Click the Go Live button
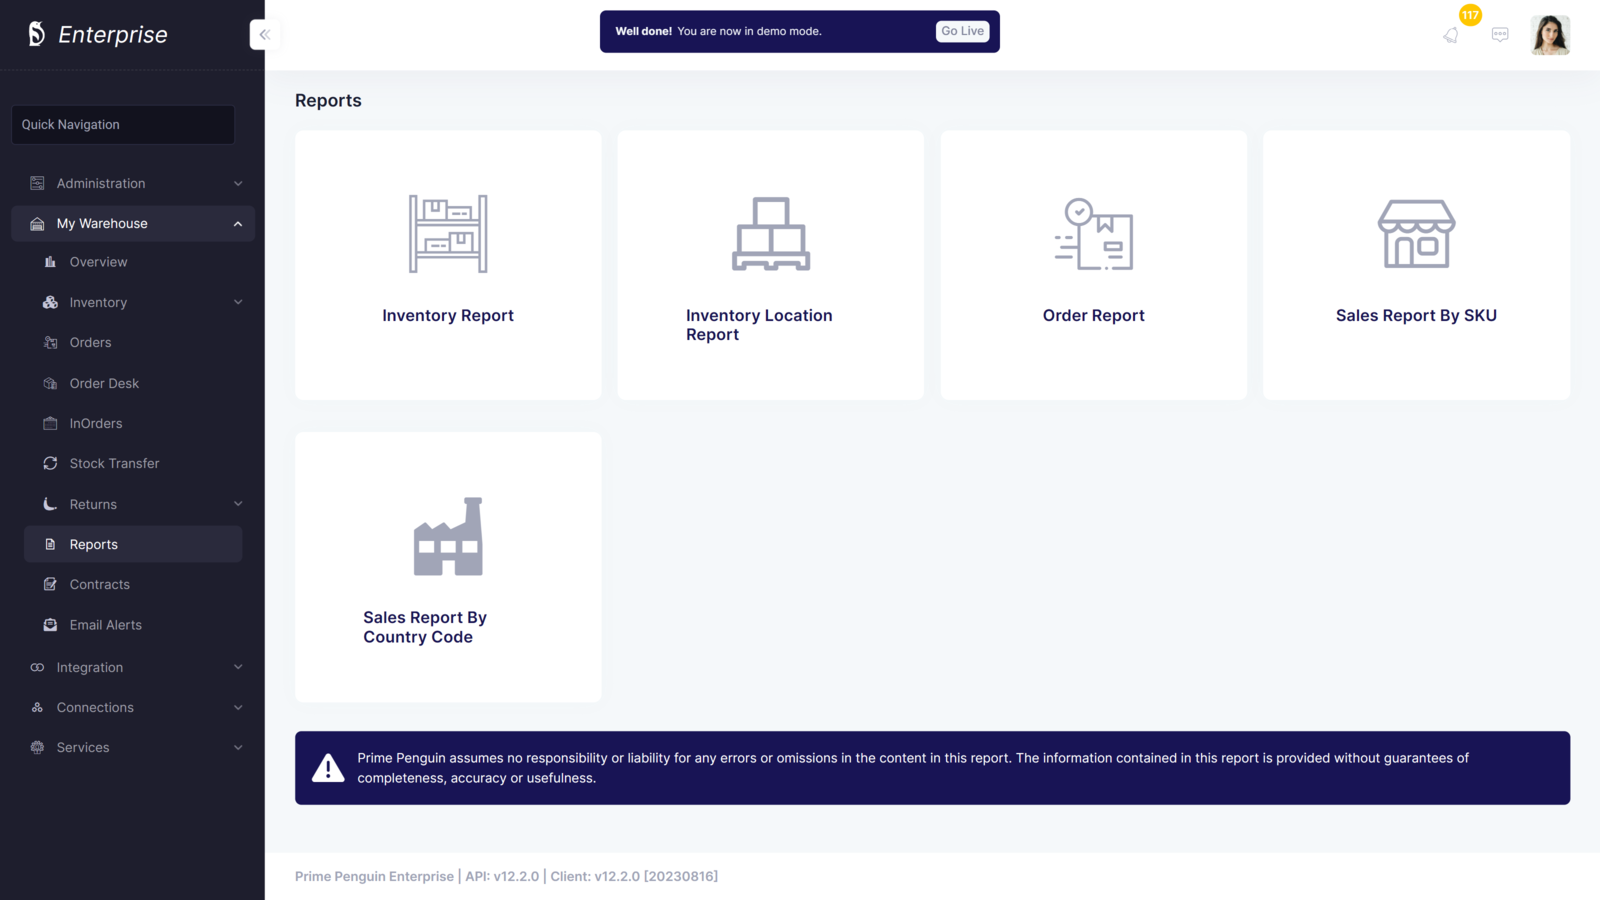1600x900 pixels. tap(962, 31)
